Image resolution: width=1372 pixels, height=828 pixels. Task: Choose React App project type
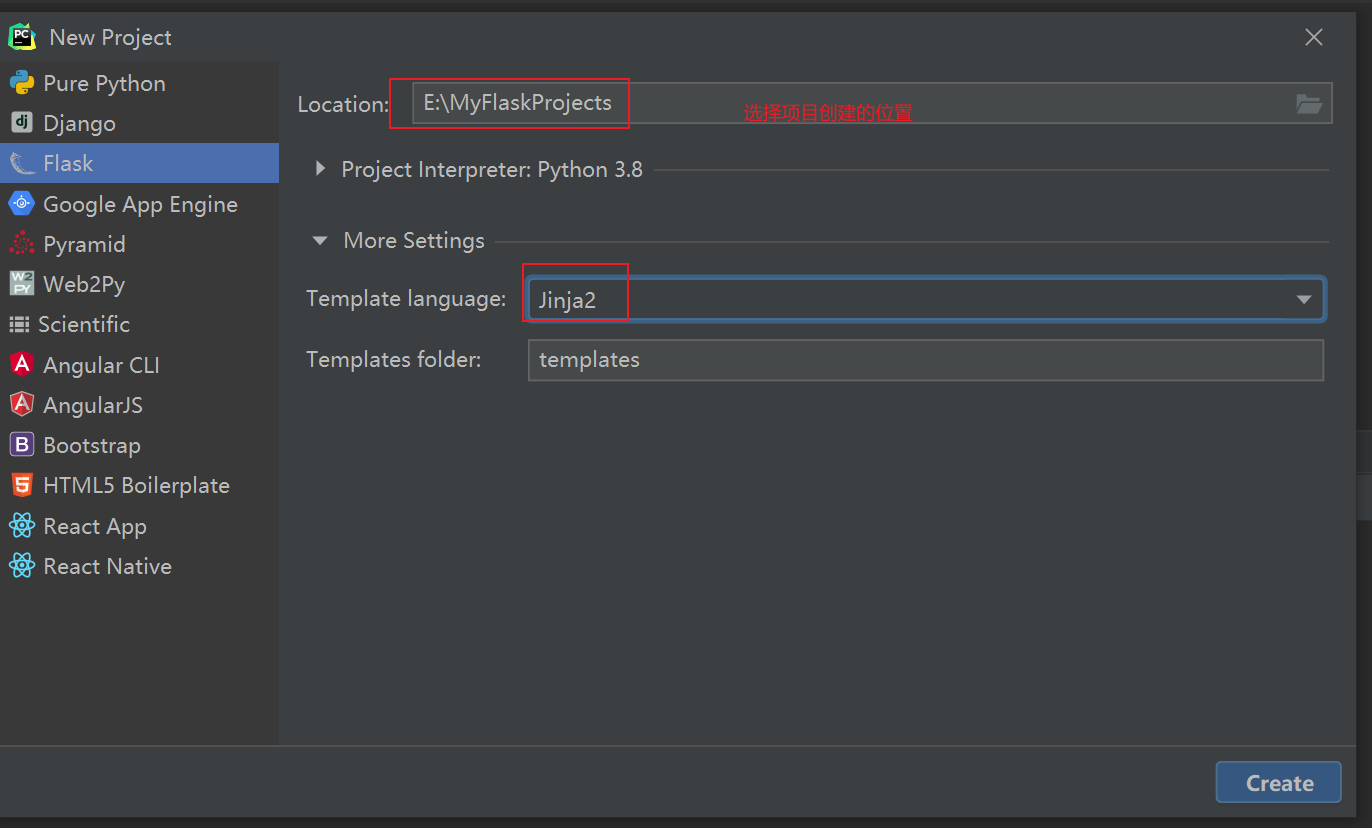click(140, 526)
